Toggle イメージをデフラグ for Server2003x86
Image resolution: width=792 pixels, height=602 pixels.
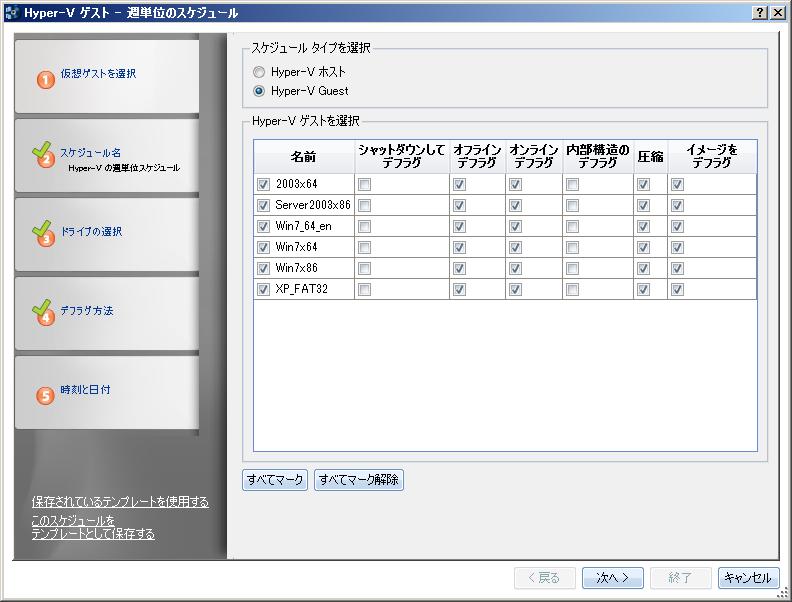677,206
